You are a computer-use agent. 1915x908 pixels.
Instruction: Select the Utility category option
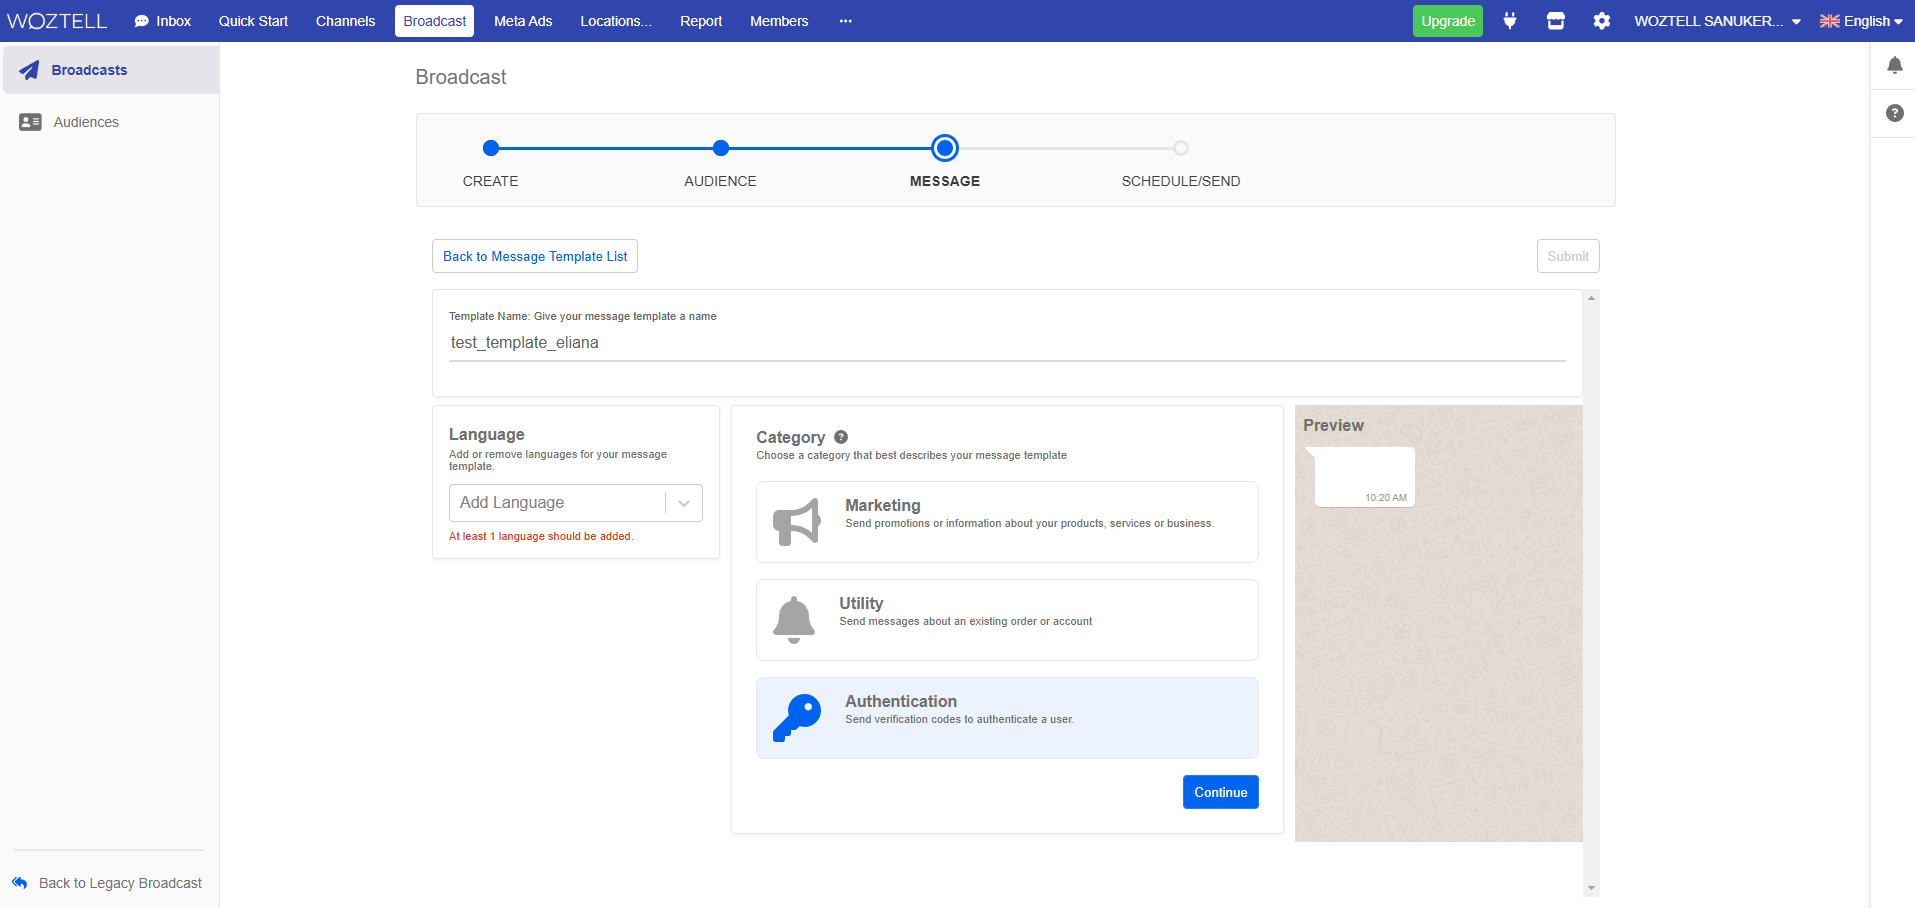point(1007,619)
